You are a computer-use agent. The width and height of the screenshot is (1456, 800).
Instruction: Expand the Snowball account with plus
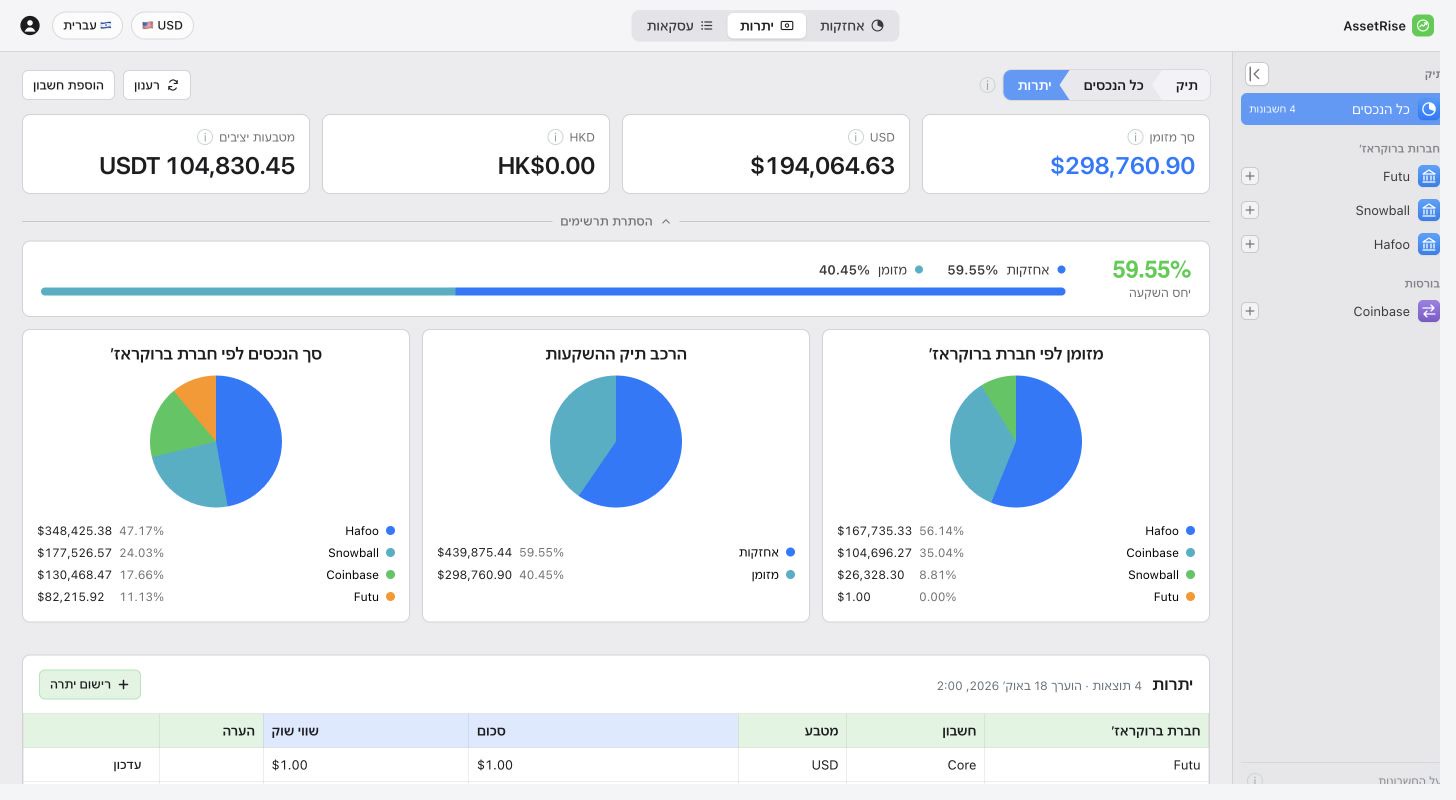(1250, 211)
